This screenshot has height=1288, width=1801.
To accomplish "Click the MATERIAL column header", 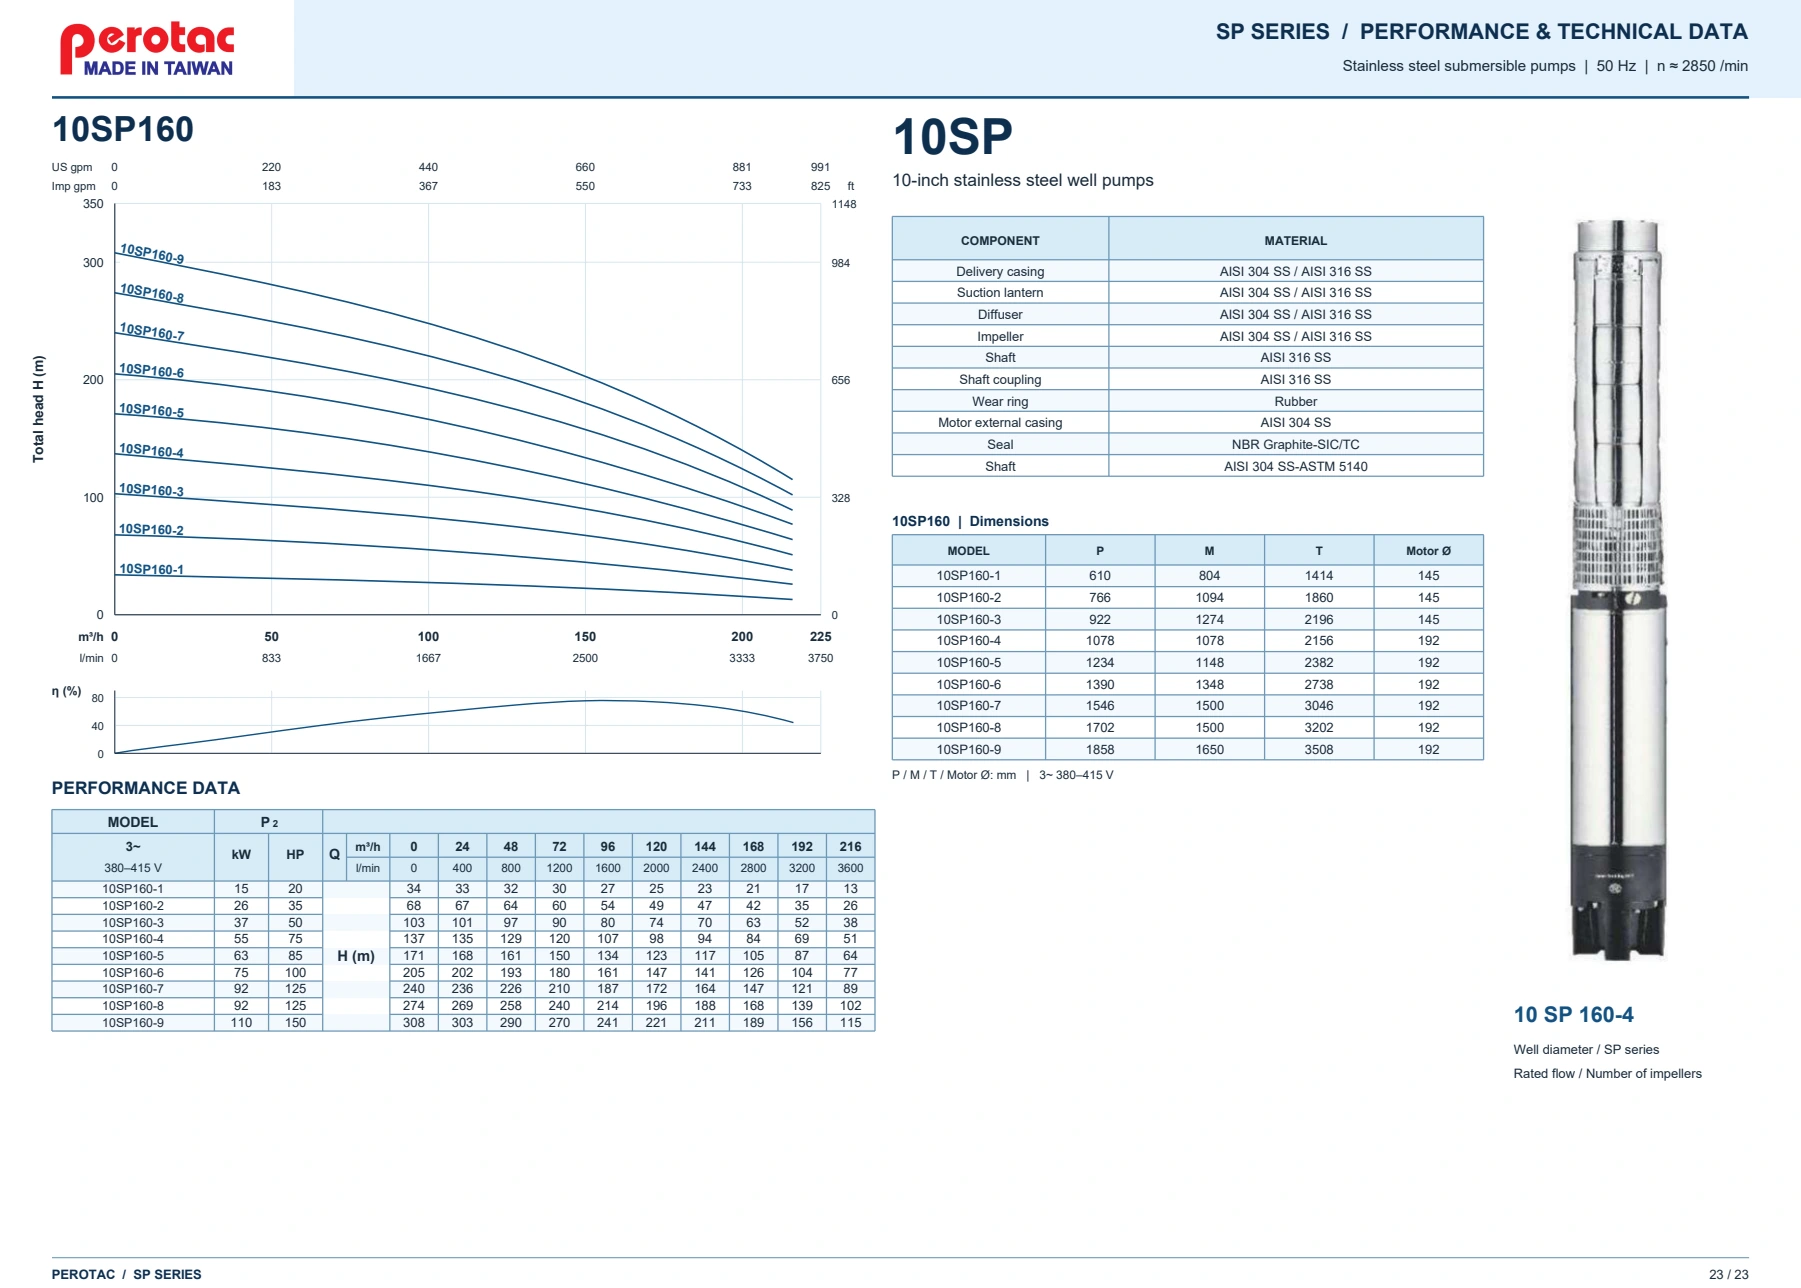I will click(1295, 241).
